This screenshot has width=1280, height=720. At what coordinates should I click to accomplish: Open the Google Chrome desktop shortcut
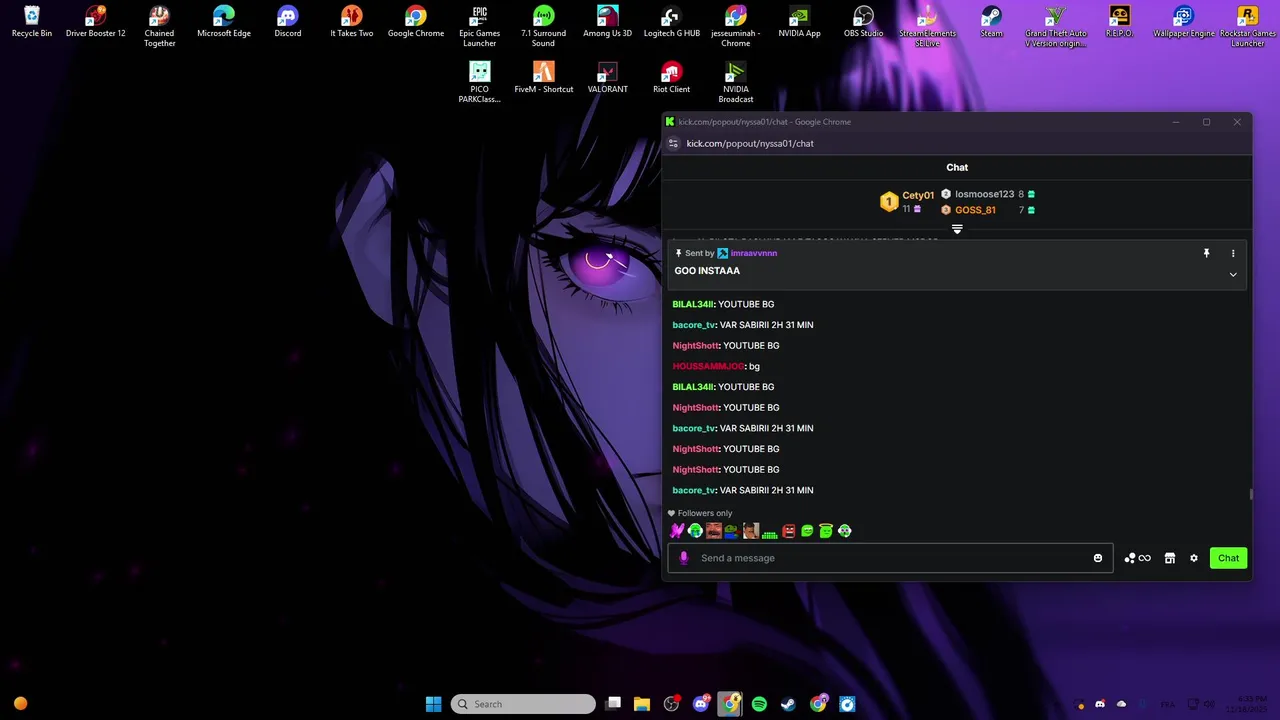click(x=416, y=22)
